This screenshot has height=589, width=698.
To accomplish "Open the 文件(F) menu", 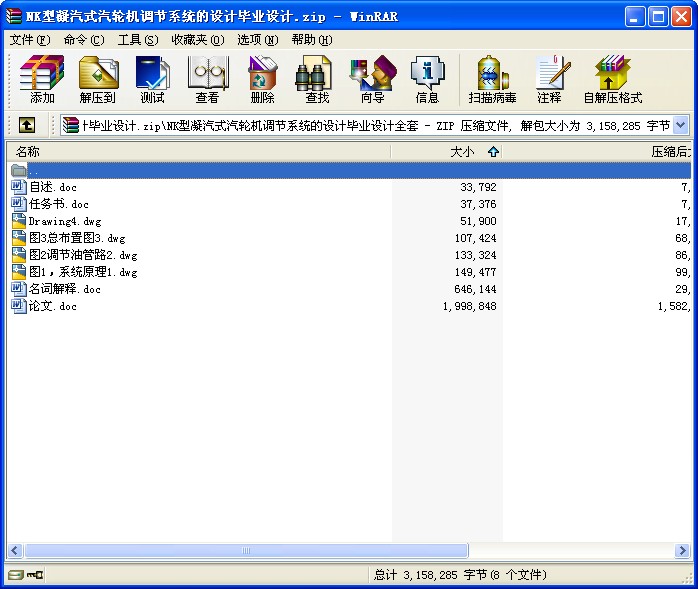I will pyautogui.click(x=30, y=40).
